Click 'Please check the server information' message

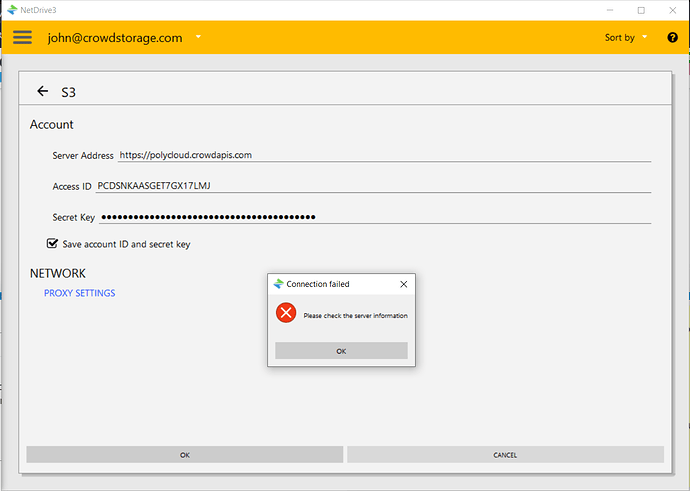pos(356,315)
